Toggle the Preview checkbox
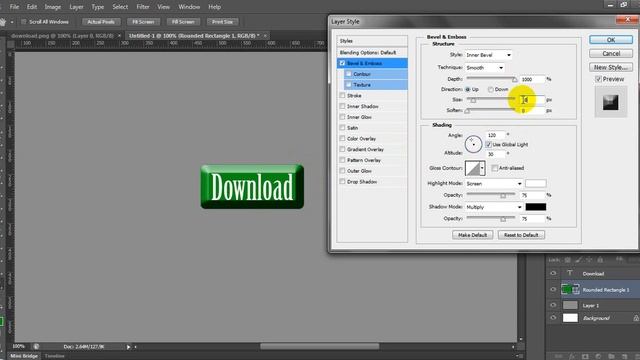 pyautogui.click(x=598, y=79)
